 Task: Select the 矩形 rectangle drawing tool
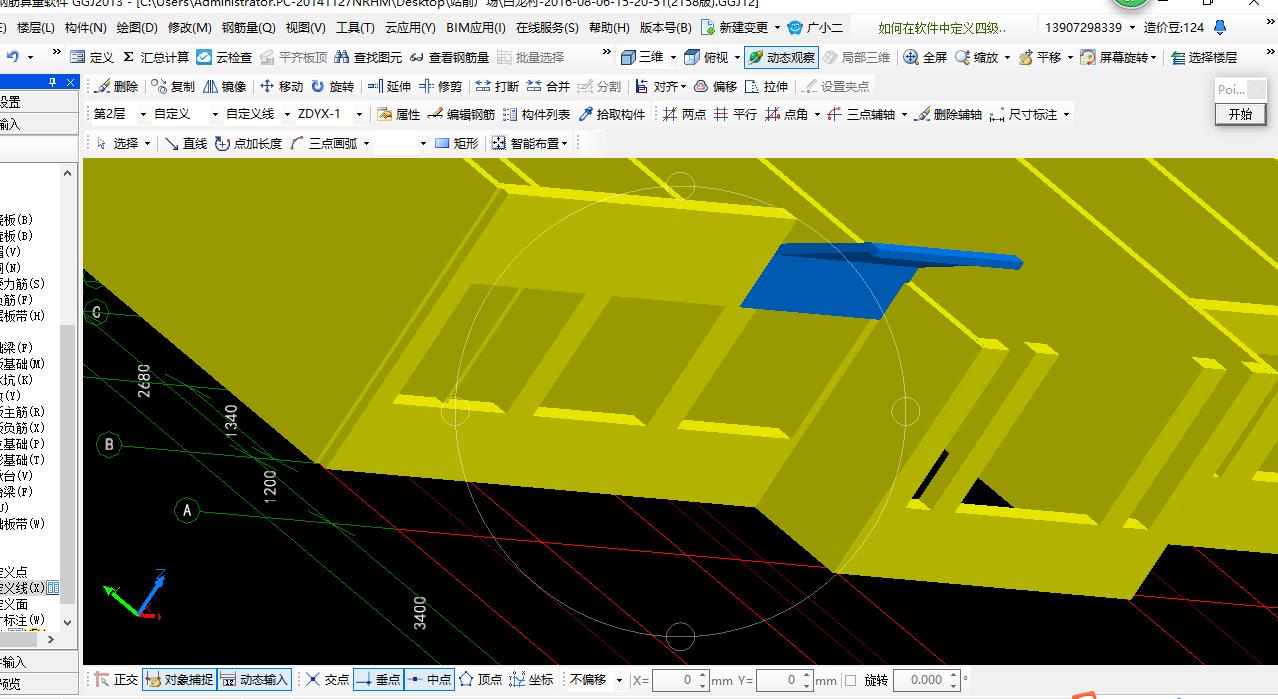click(457, 143)
